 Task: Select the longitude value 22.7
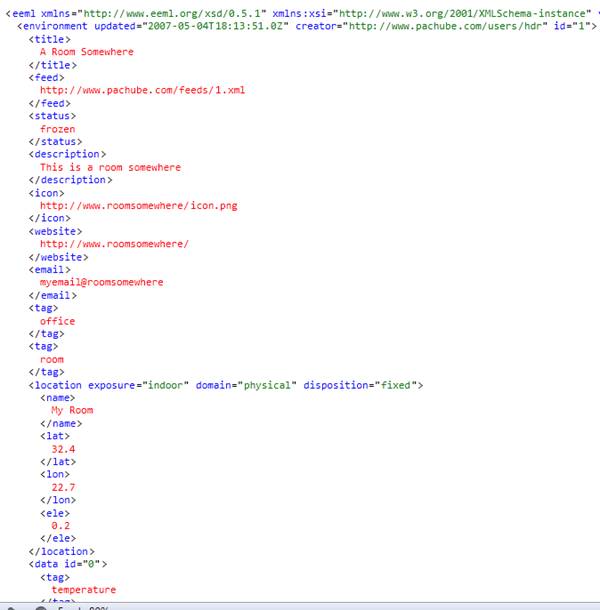click(63, 487)
